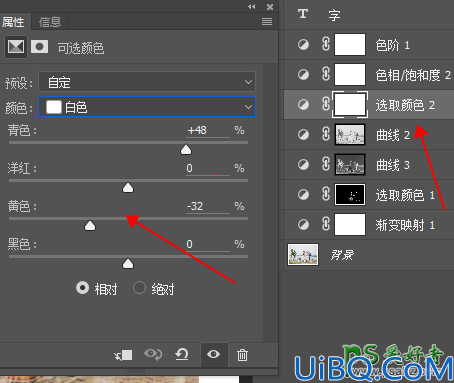This screenshot has width=454, height=383.
Task: Click the layer mask icon in Properties
Action: (x=39, y=47)
